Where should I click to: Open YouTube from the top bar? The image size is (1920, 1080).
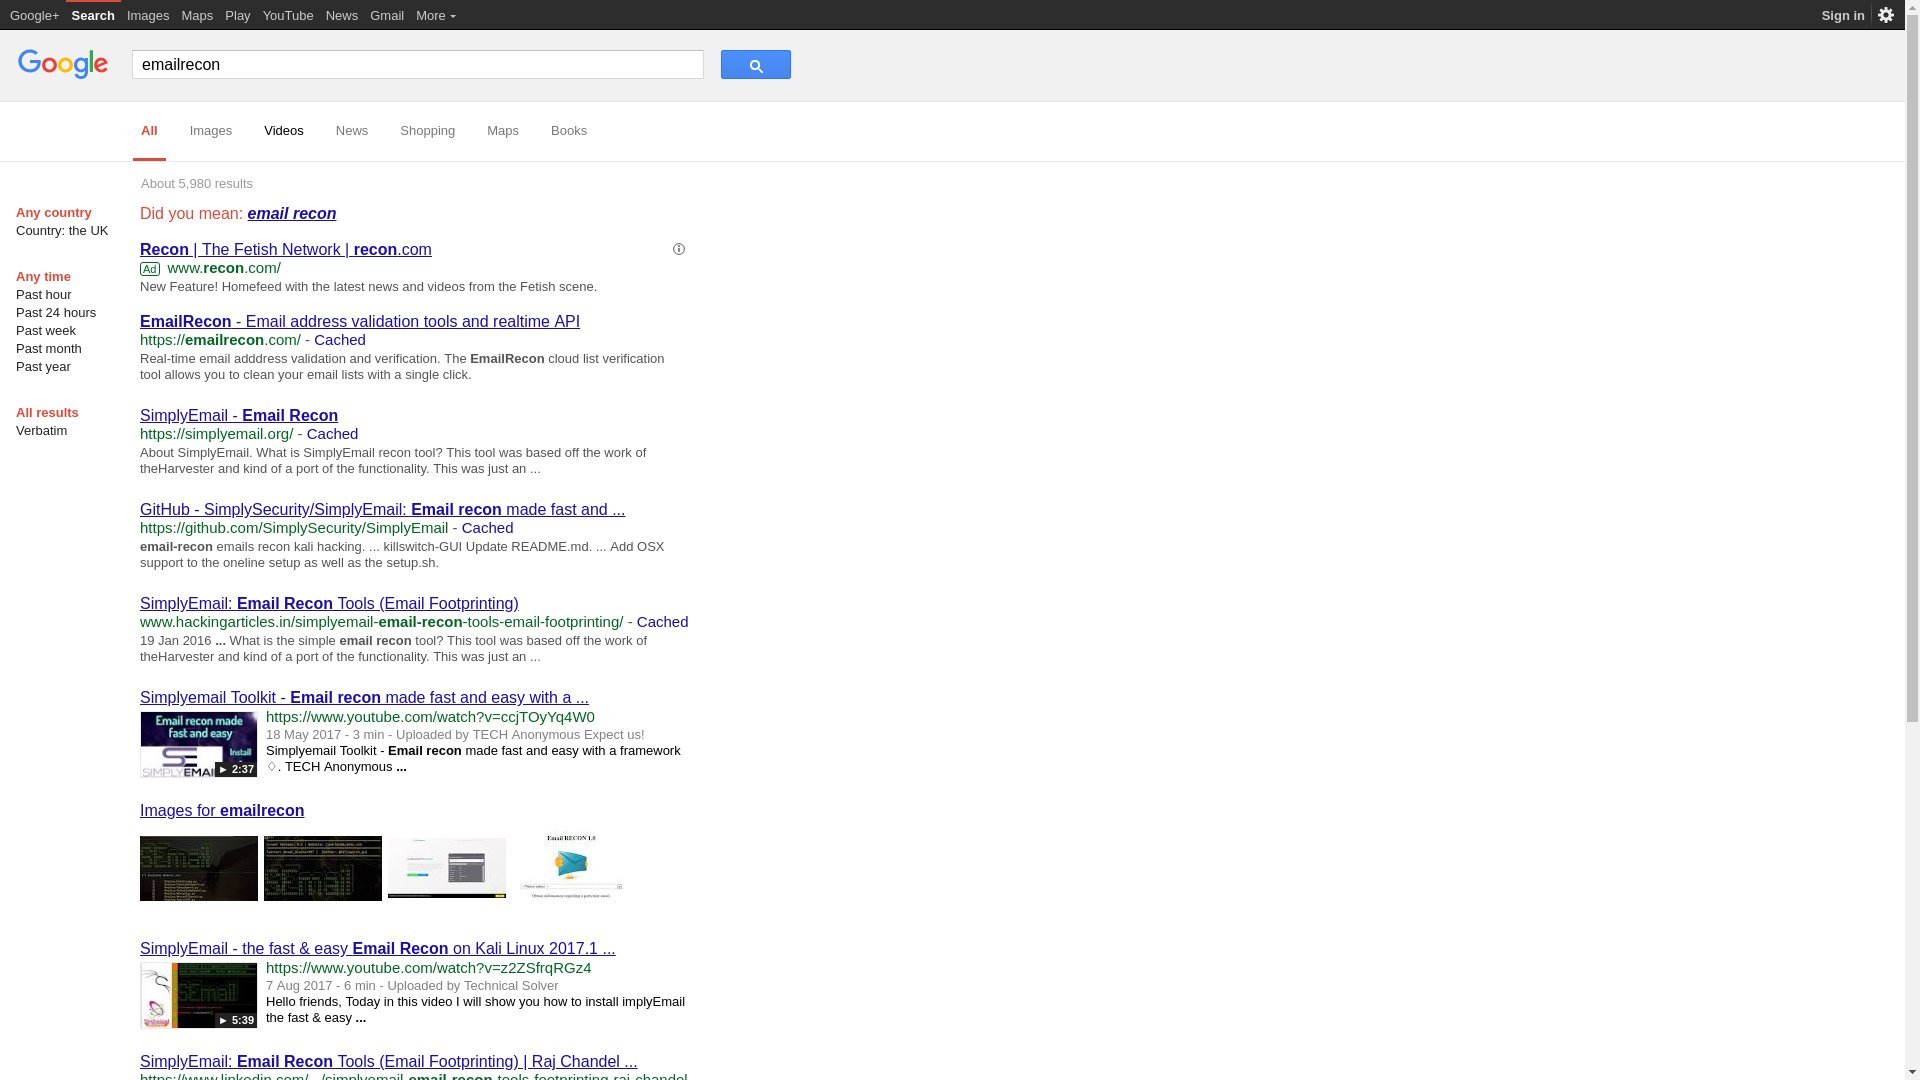(x=288, y=15)
